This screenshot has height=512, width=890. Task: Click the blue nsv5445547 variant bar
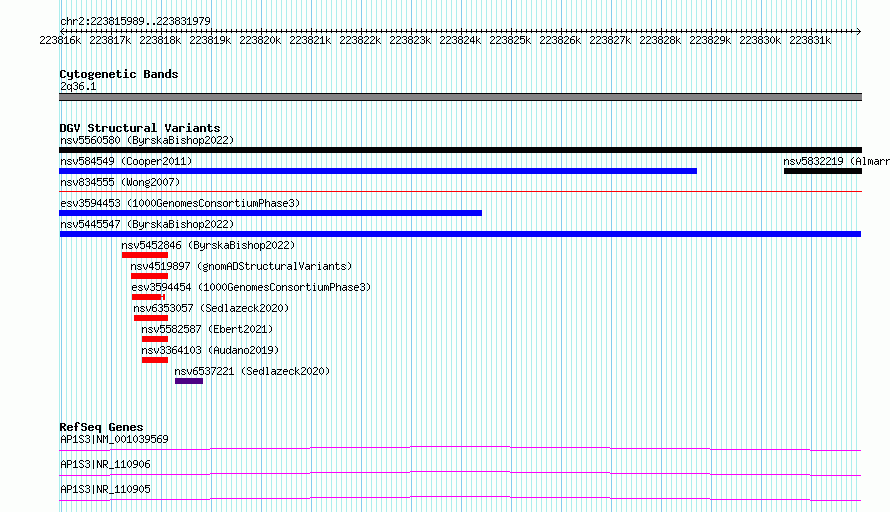coord(460,234)
